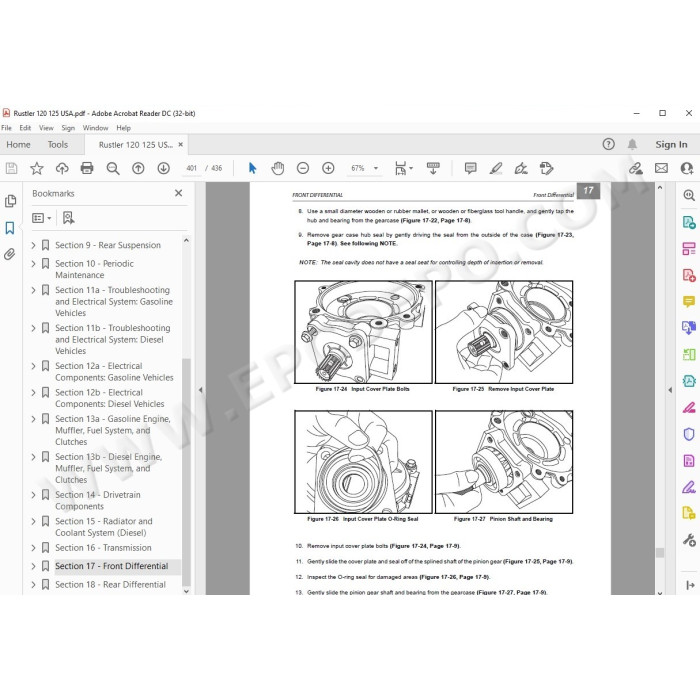The image size is (700, 700).
Task: Click the page number field showing 401
Action: 192,168
